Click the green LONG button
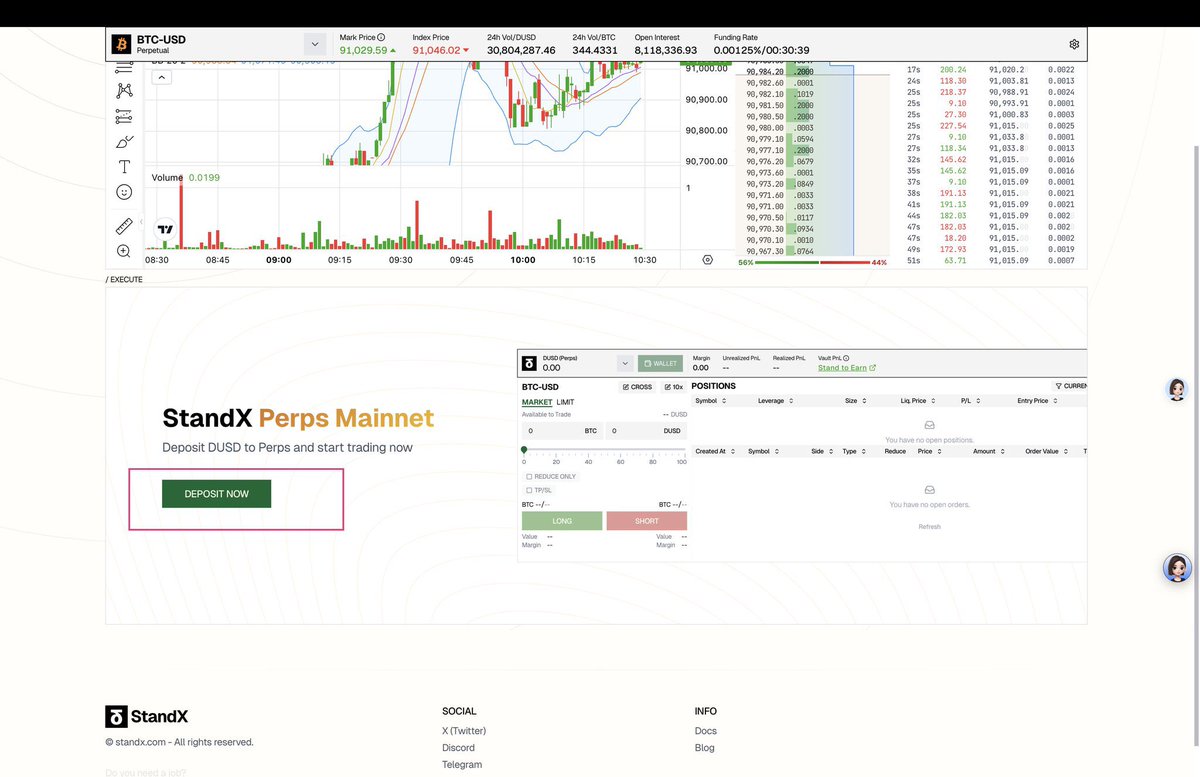The height and width of the screenshot is (777, 1200). [562, 521]
